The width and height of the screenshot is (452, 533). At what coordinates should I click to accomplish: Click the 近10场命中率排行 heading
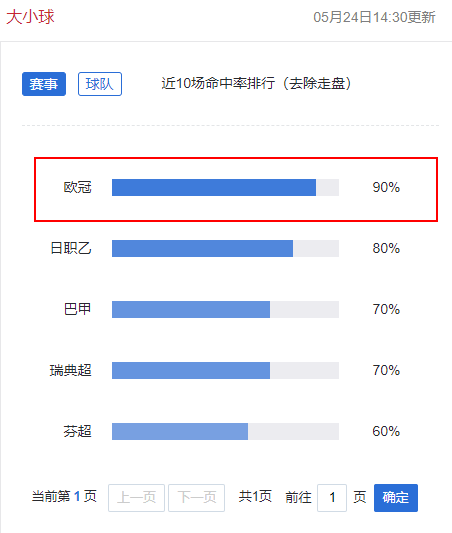tap(218, 83)
